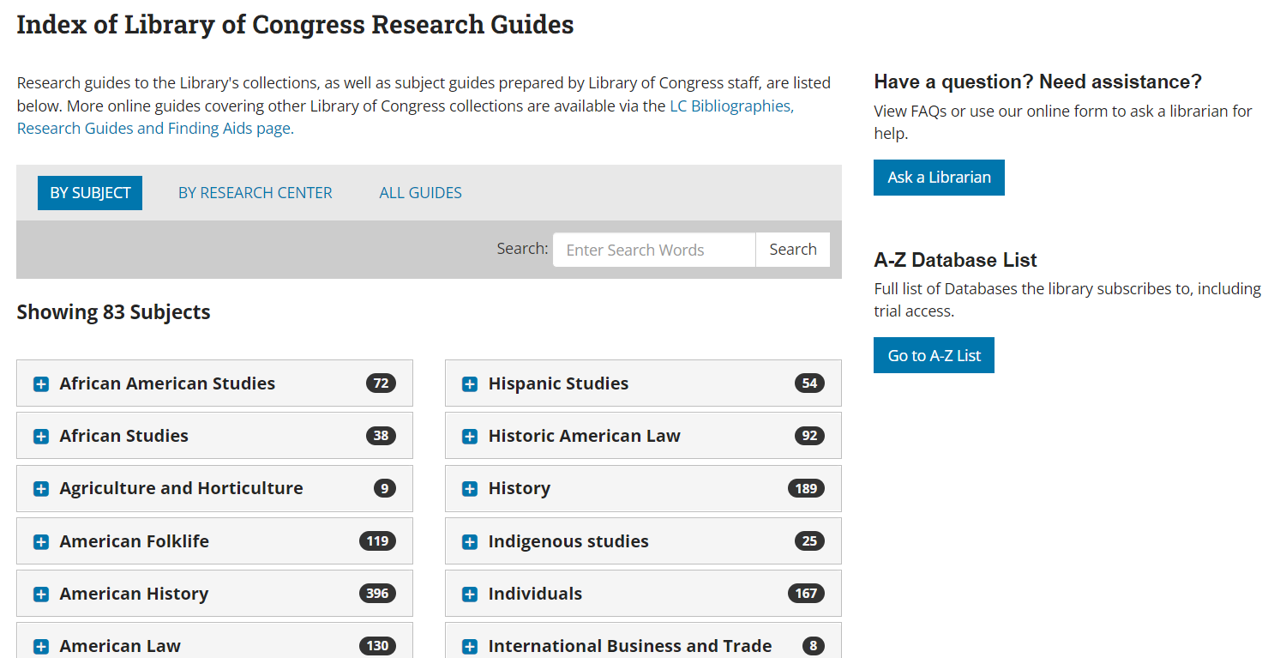Expand Historic American Law plus icon
Image resolution: width=1280 pixels, height=658 pixels.
point(469,436)
